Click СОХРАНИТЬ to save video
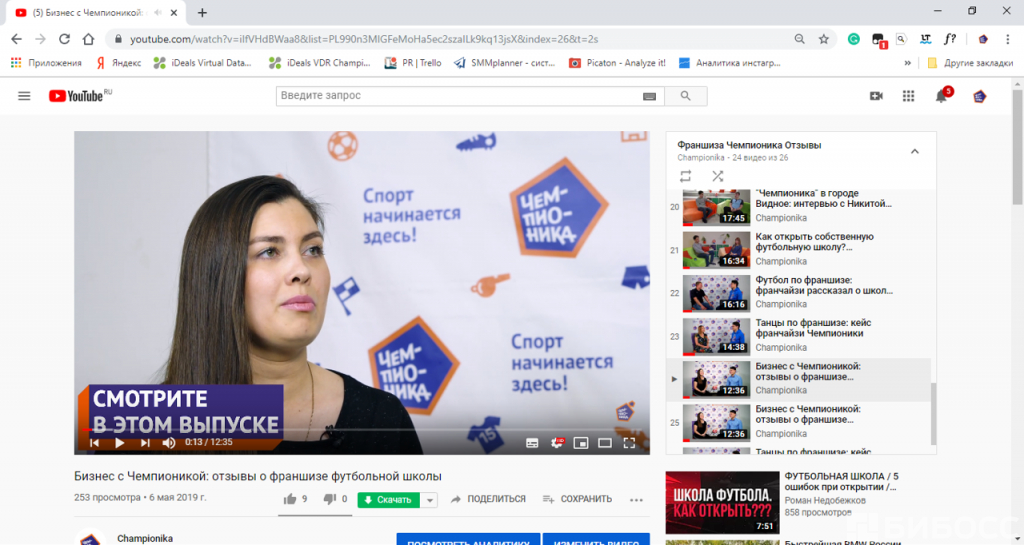 (577, 499)
